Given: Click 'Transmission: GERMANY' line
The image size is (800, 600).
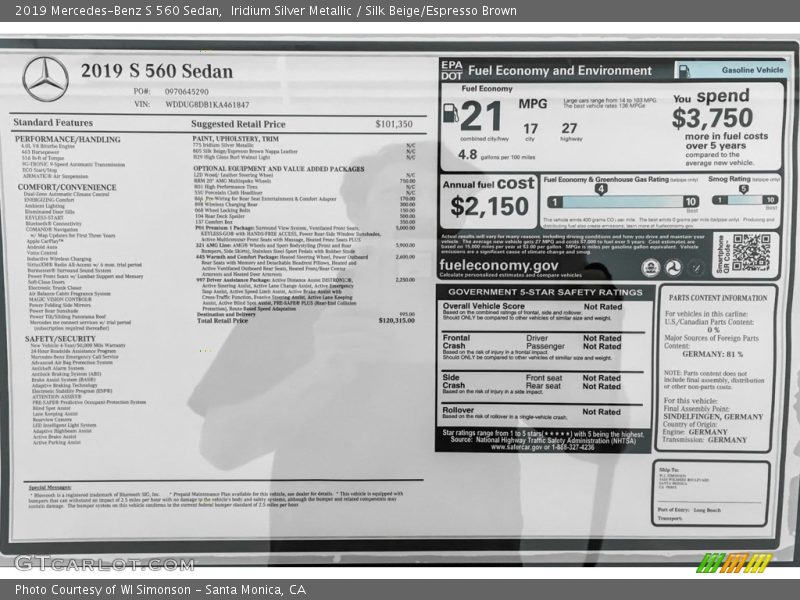Looking at the screenshot, I should click(x=704, y=440).
